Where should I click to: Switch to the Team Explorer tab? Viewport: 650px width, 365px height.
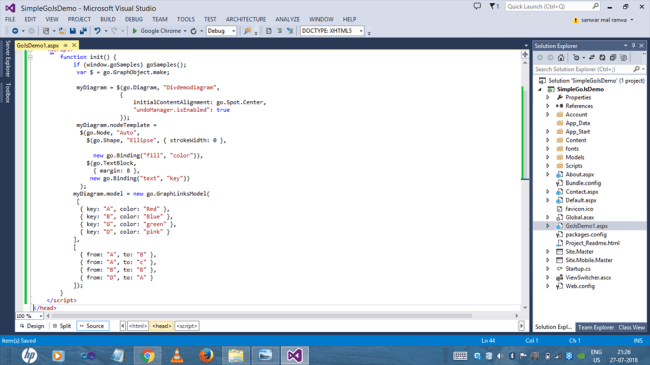tap(596, 327)
